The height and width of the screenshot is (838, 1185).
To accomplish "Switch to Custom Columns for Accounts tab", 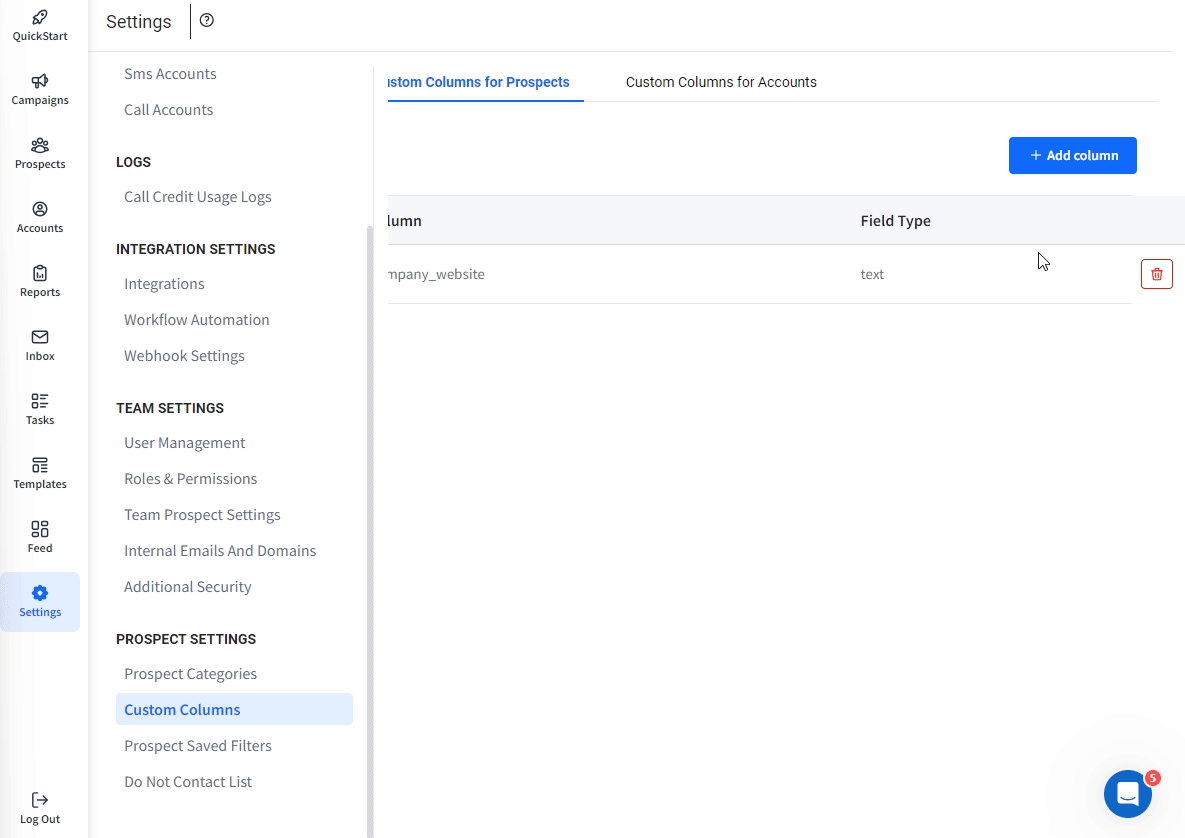I will click(721, 82).
